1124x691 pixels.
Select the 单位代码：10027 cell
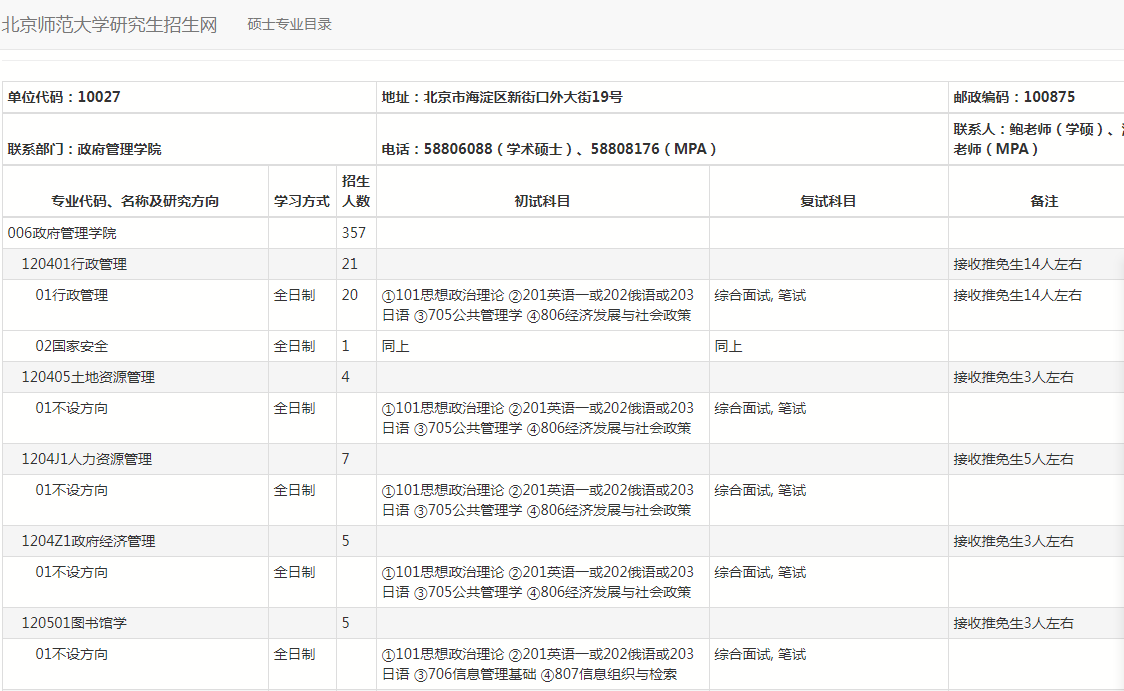[x=65, y=97]
